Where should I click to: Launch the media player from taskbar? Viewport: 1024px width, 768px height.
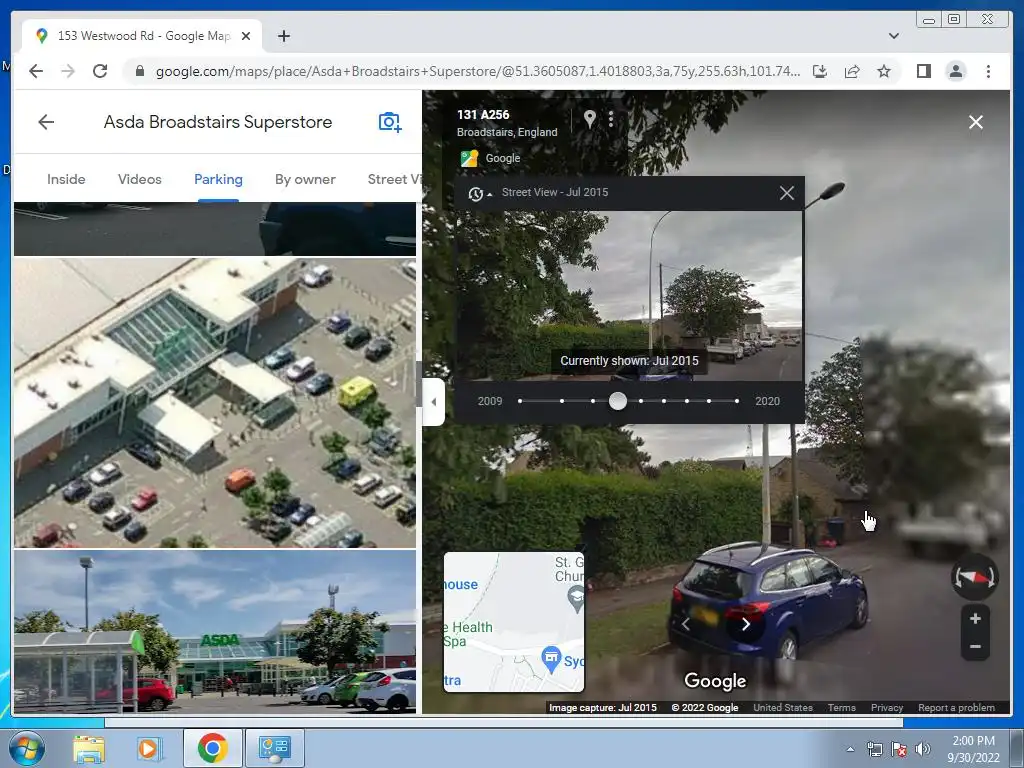tap(149, 748)
